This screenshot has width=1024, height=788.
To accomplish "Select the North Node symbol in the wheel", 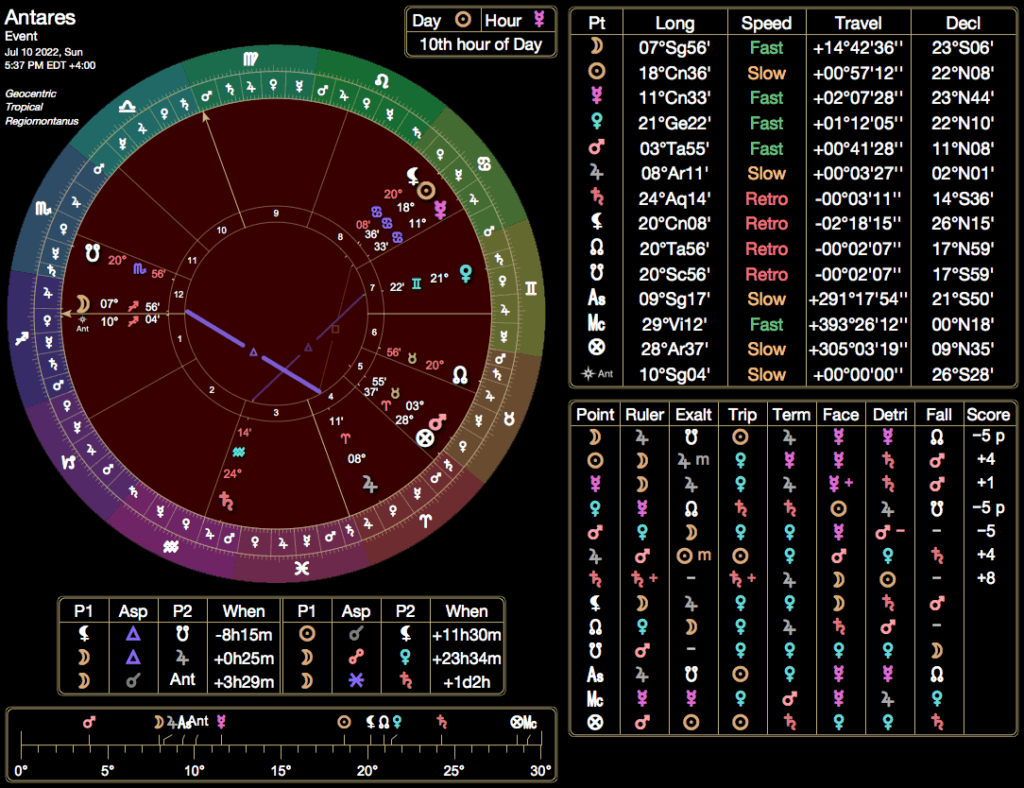I will [x=461, y=374].
